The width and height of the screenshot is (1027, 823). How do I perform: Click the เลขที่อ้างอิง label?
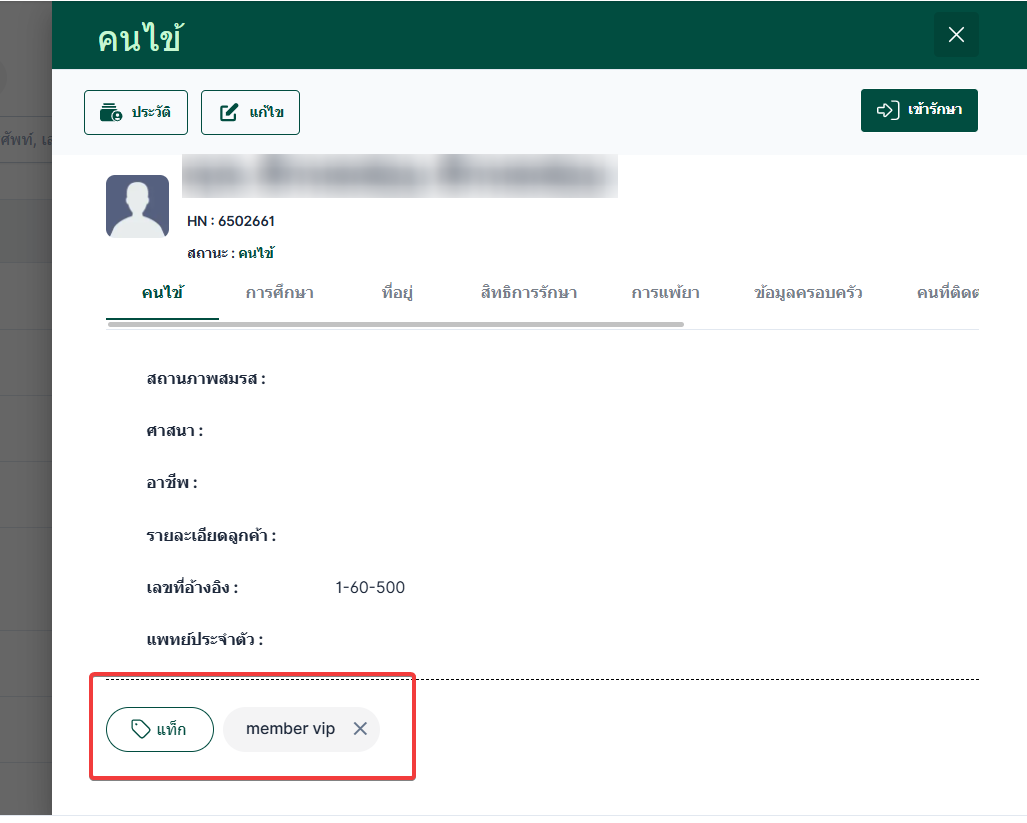point(192,587)
